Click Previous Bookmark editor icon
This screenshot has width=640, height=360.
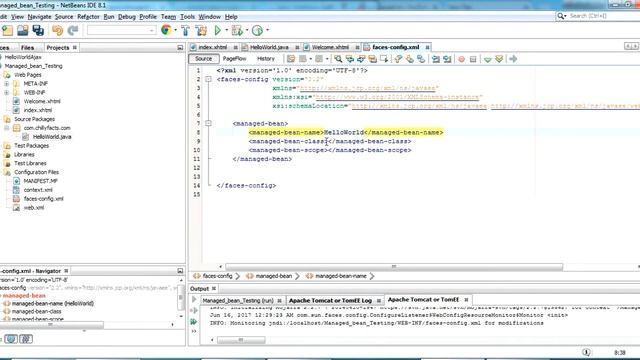(x=398, y=59)
